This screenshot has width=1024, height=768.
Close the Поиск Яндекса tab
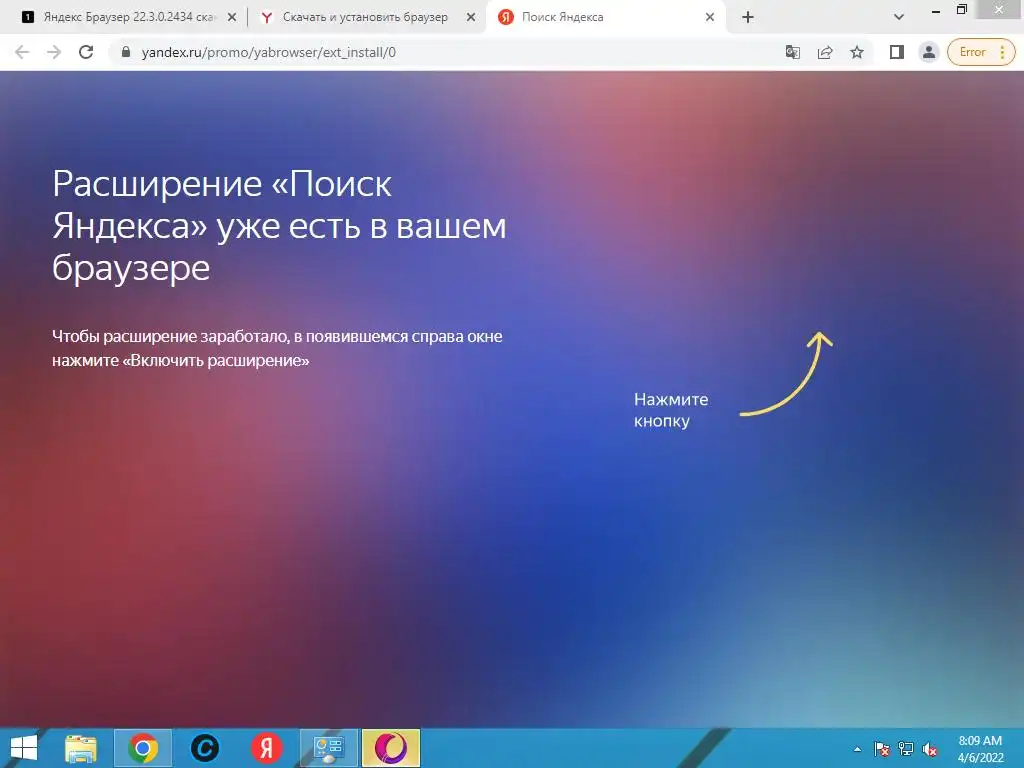[x=710, y=18]
